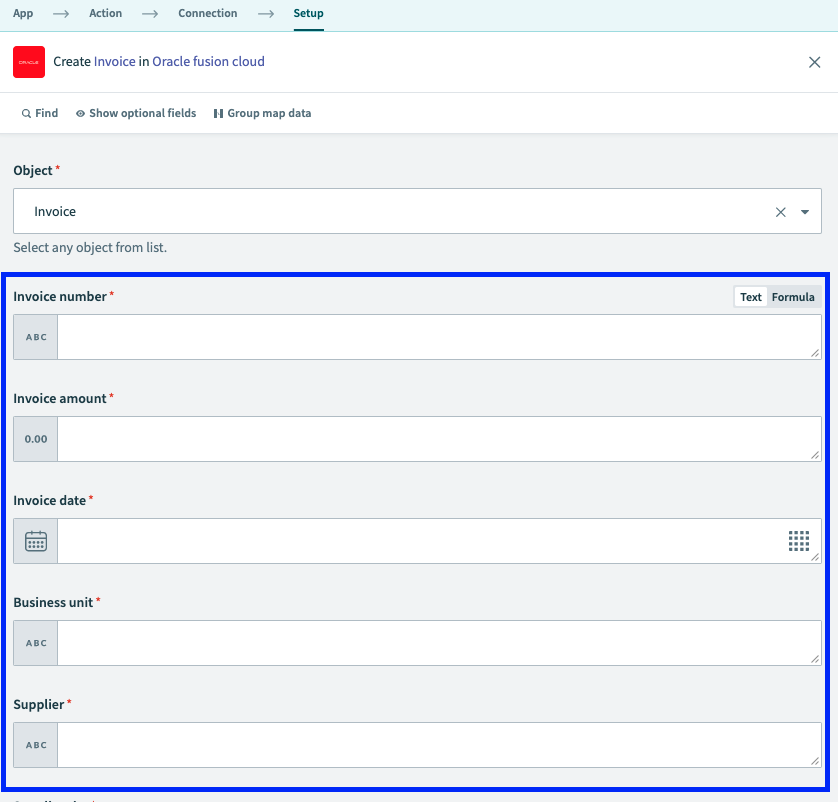Click the Show optional fields eye icon
Viewport: 838px width, 802px height.
pyautogui.click(x=80, y=113)
